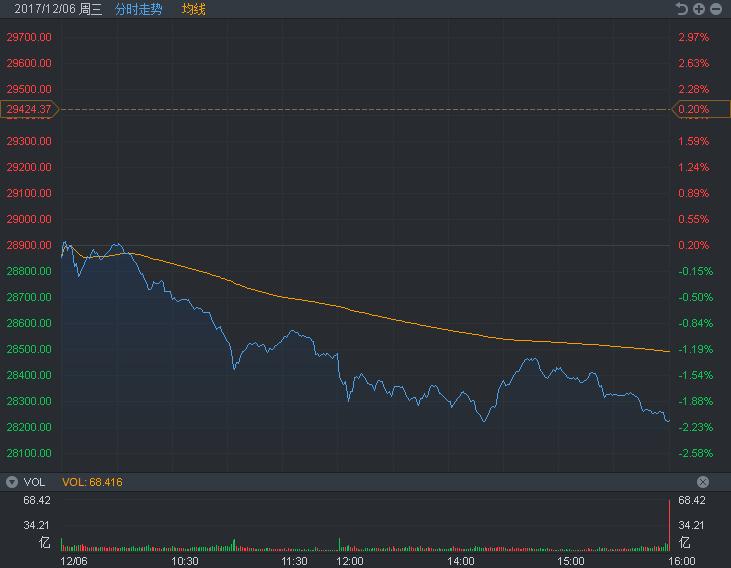
Task: Click the -2.23% percentage axis label
Action: pos(693,427)
